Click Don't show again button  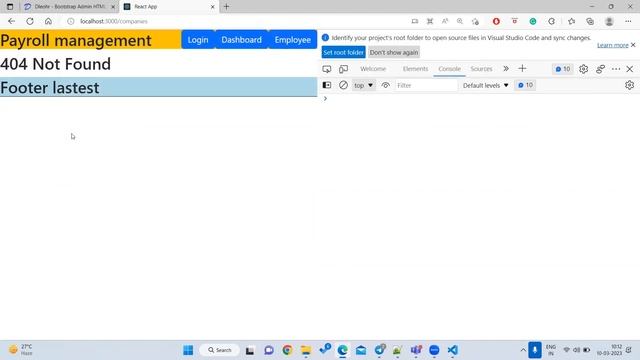pyautogui.click(x=394, y=52)
